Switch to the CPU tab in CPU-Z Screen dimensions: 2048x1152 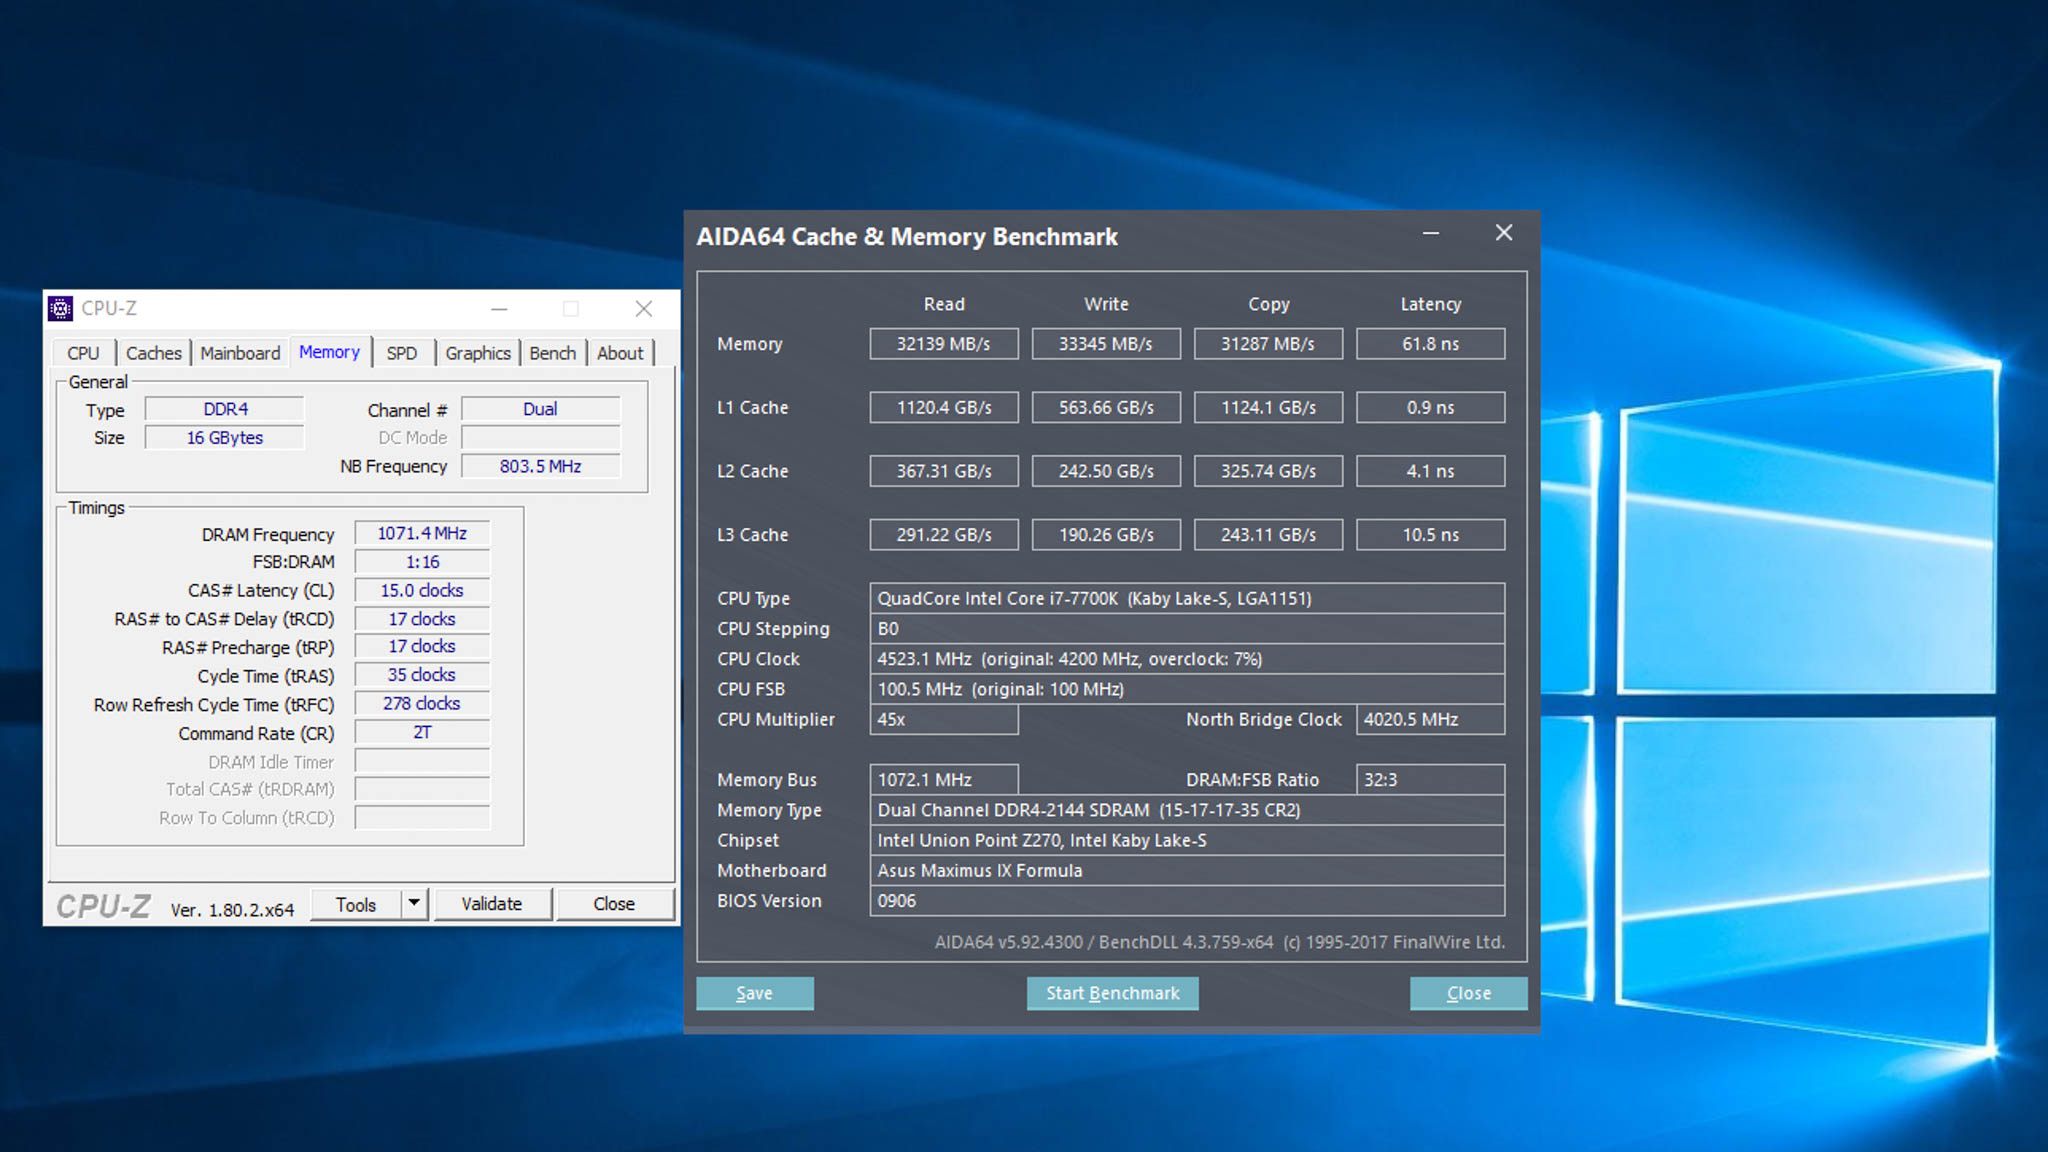pyautogui.click(x=83, y=353)
